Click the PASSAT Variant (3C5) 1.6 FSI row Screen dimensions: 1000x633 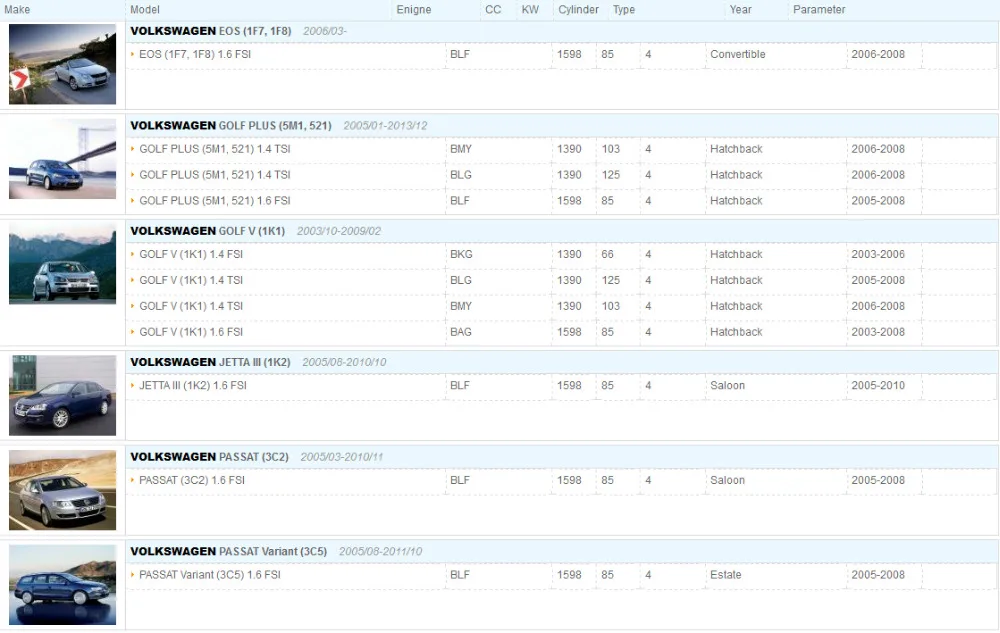pos(561,575)
